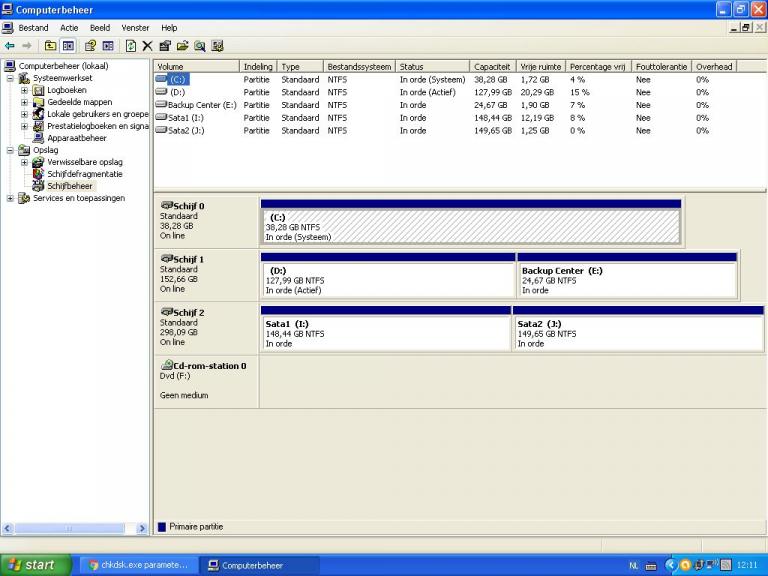Click the Up one level folder icon
The image size is (768, 576).
point(50,45)
